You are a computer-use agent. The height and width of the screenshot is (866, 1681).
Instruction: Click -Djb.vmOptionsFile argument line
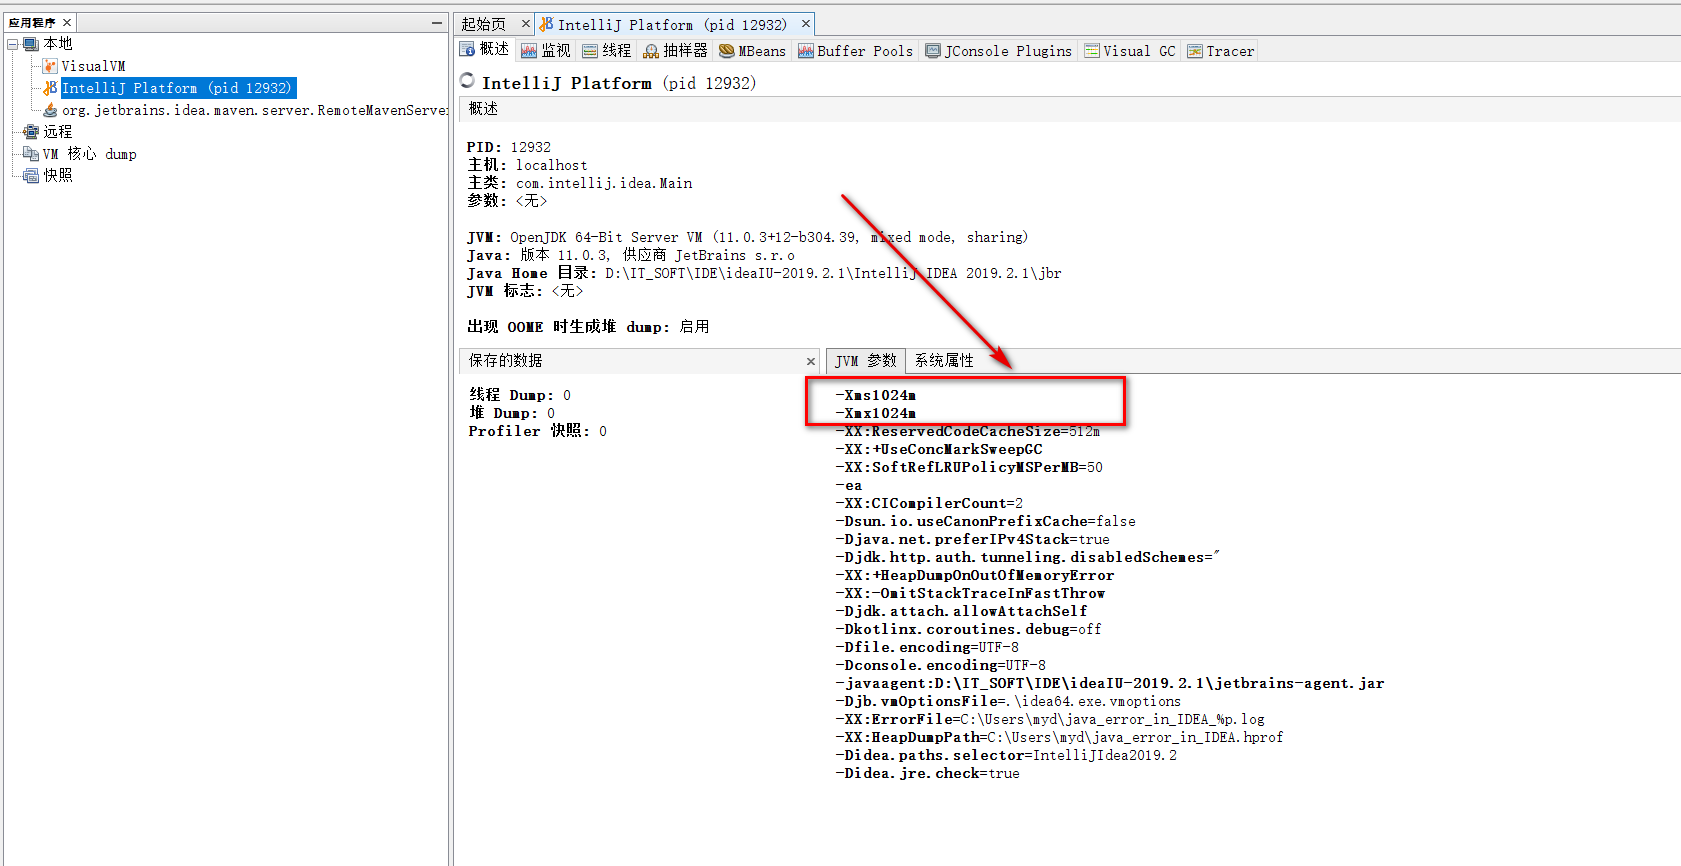point(1008,701)
